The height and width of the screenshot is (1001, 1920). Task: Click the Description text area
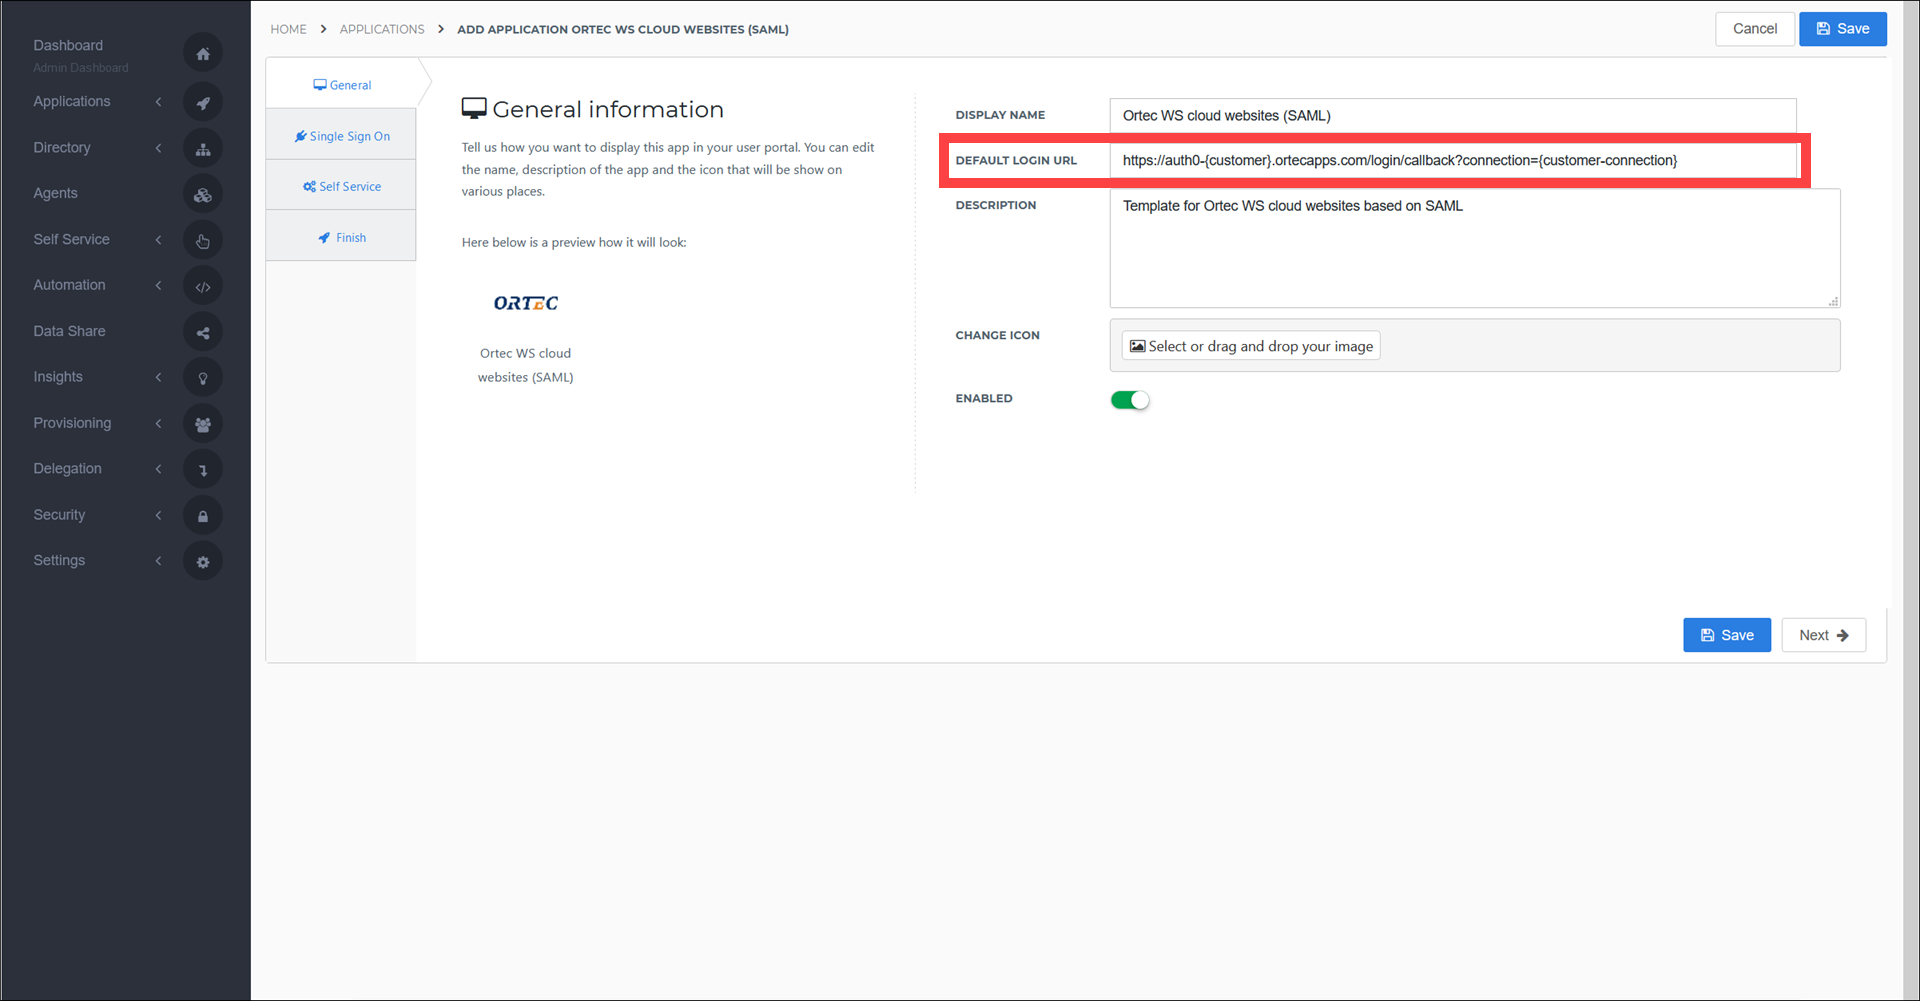tap(1475, 248)
